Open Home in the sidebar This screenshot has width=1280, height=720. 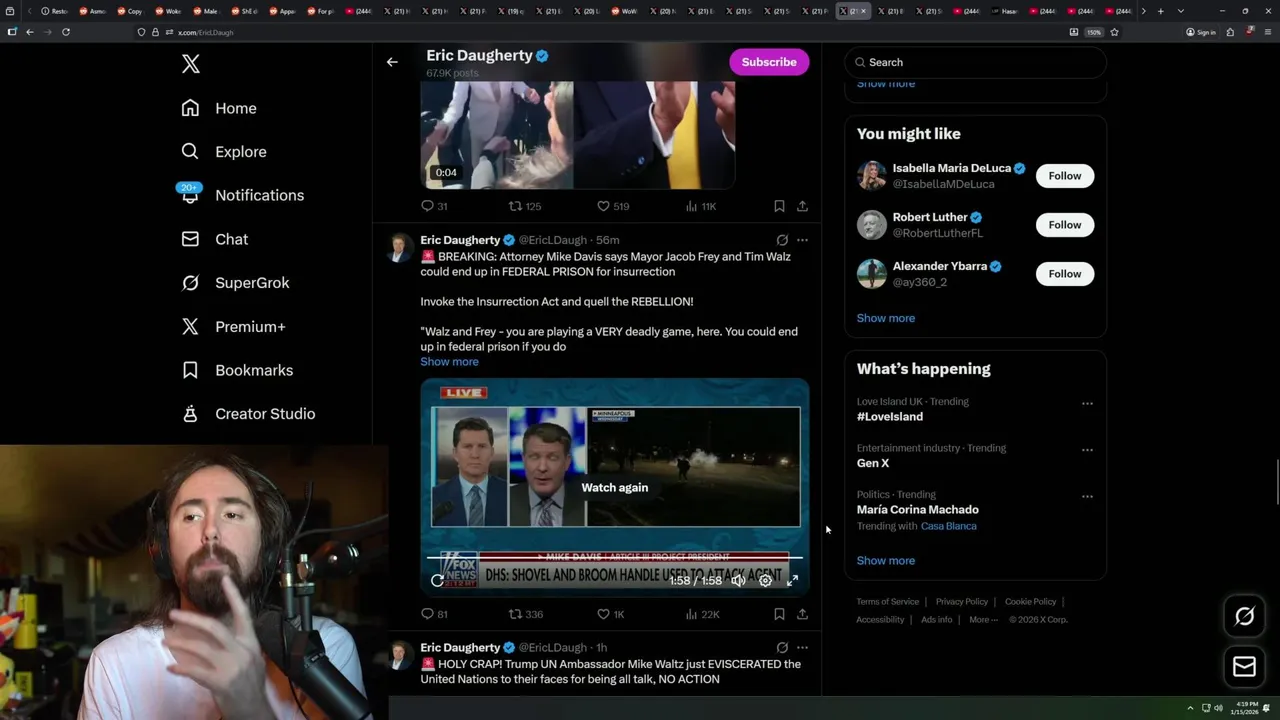219,108
